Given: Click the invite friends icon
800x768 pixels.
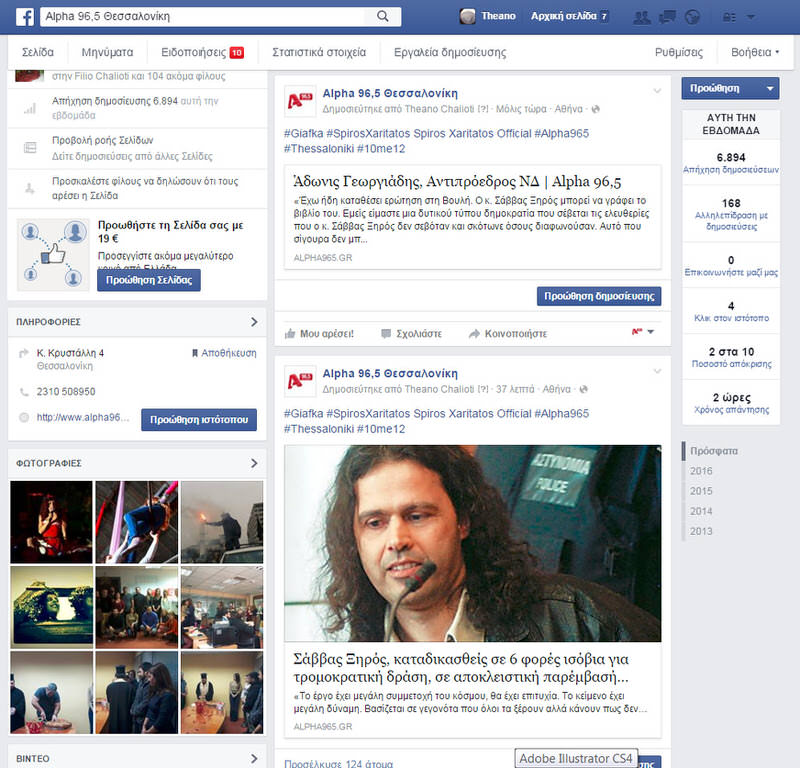Looking at the screenshot, I should pyautogui.click(x=30, y=188).
